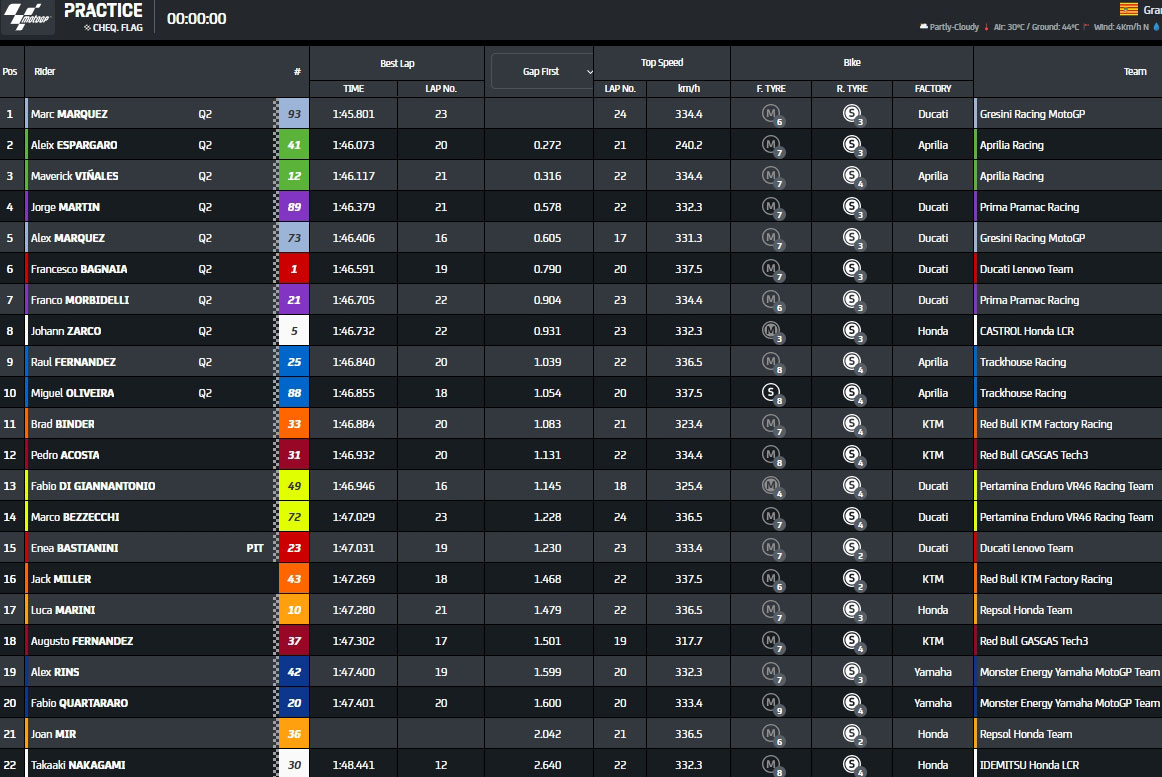The image size is (1162, 777).
Task: Click the MotoGP logo in the header
Action: pyautogui.click(x=28, y=18)
